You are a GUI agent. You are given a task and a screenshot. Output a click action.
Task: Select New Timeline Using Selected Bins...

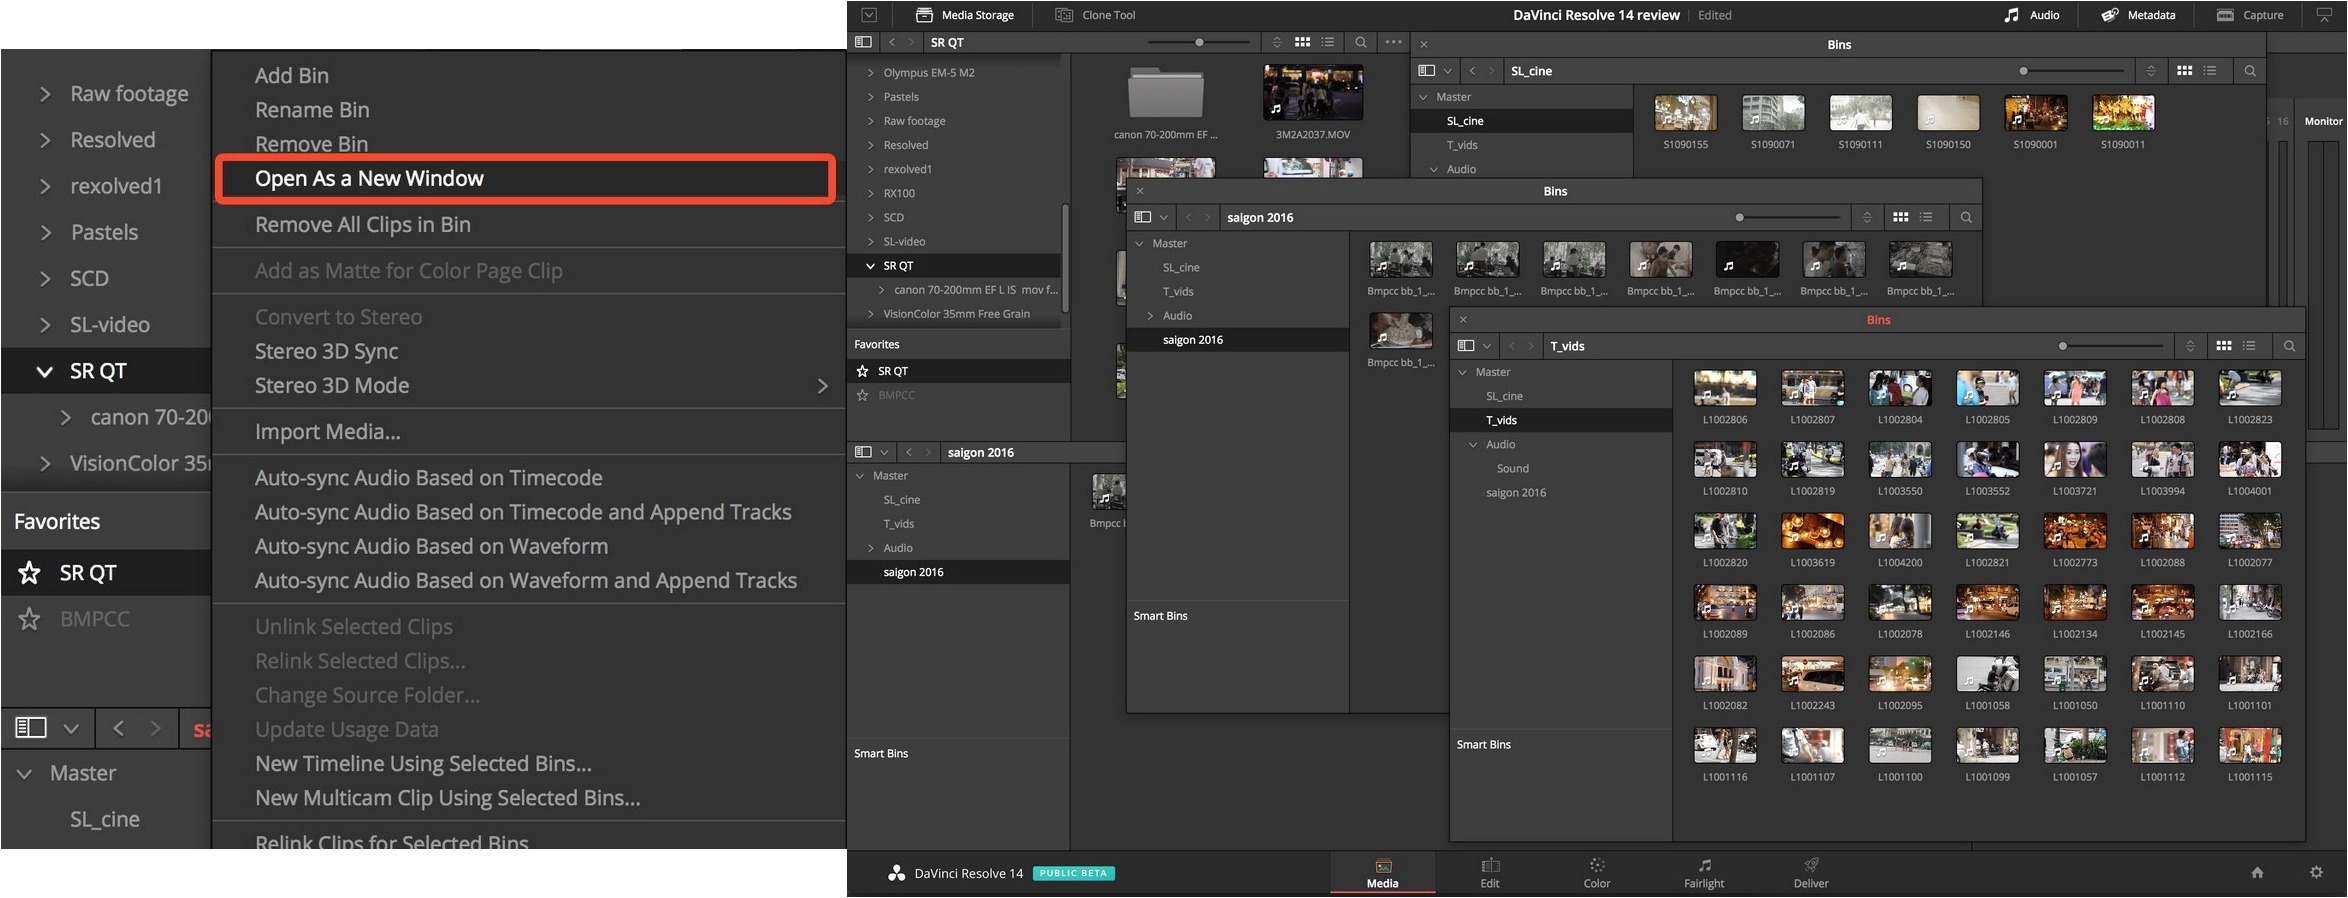pyautogui.click(x=423, y=764)
